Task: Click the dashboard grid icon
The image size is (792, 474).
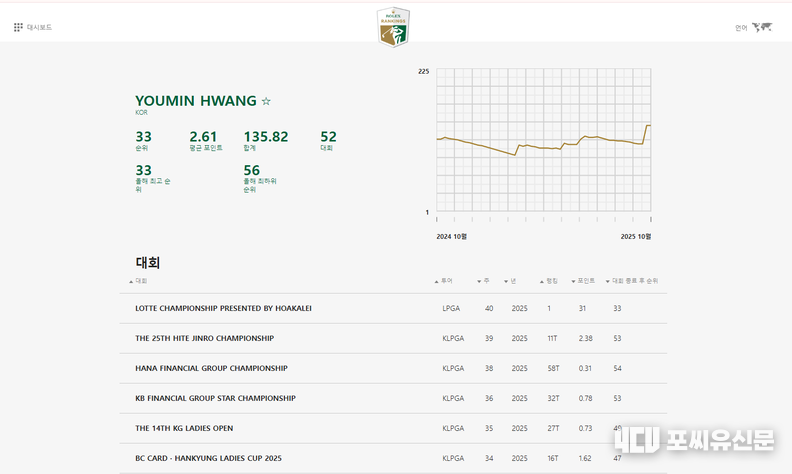Action: [18, 27]
